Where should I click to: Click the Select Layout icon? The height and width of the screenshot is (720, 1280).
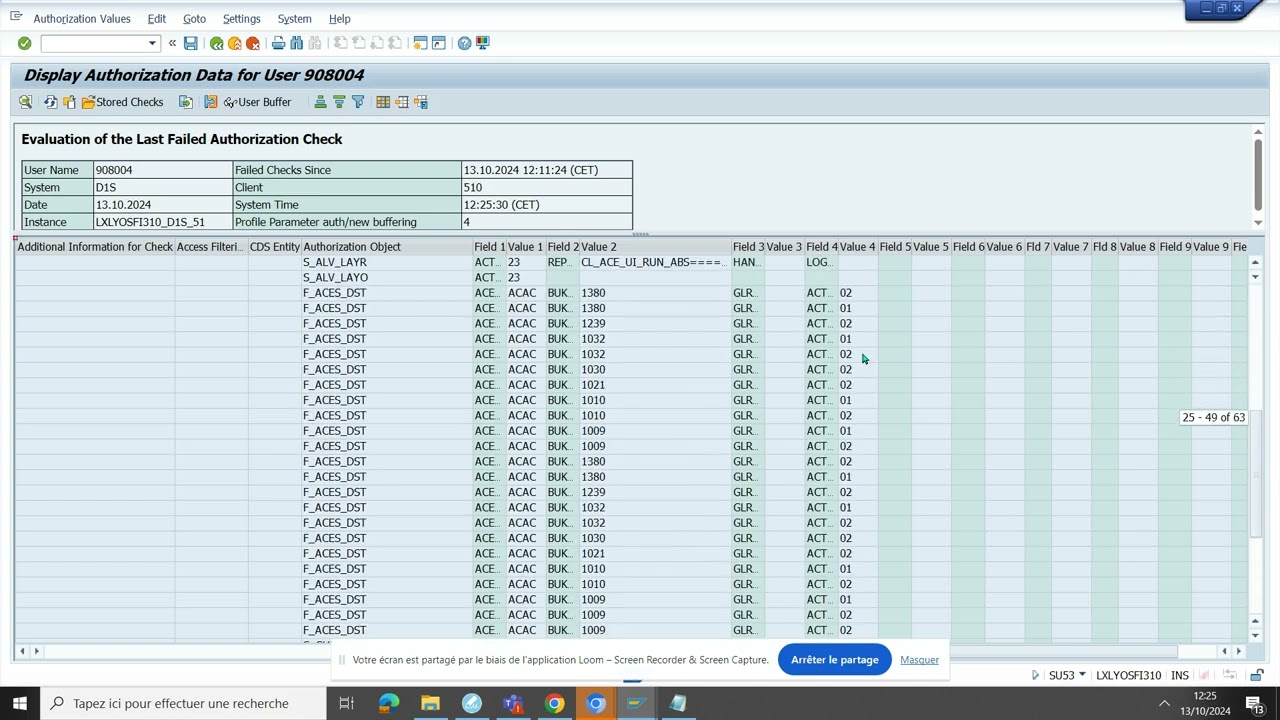click(402, 102)
